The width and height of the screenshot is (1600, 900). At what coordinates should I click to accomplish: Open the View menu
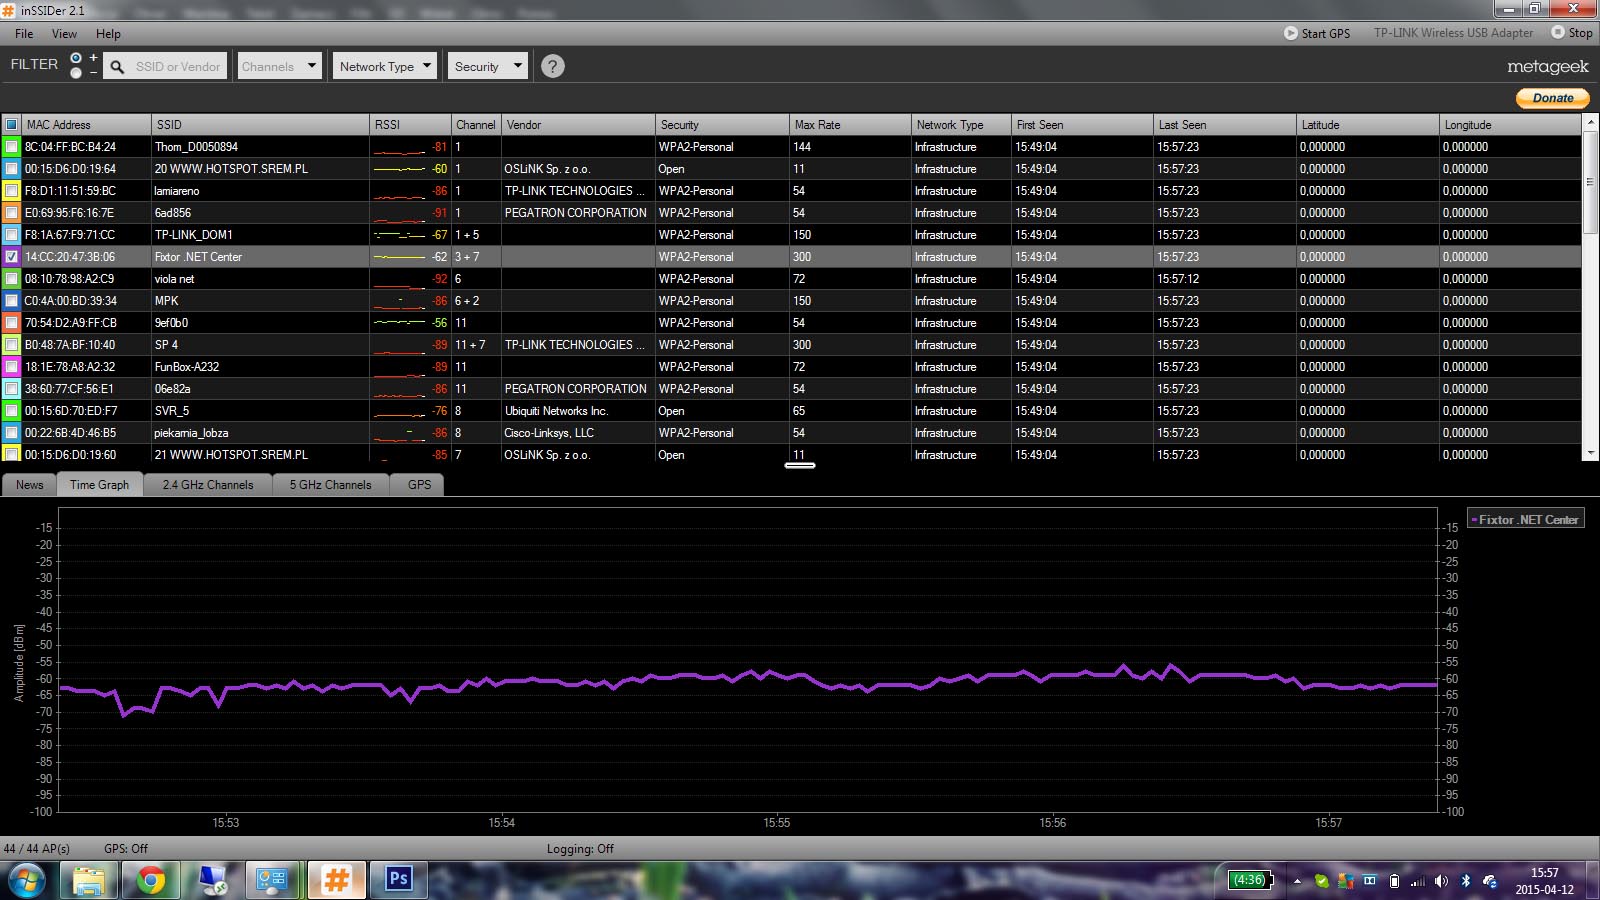point(64,33)
